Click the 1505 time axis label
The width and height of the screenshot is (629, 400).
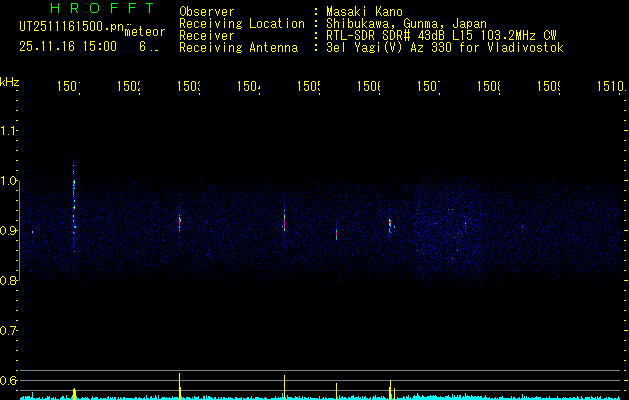tap(309, 86)
